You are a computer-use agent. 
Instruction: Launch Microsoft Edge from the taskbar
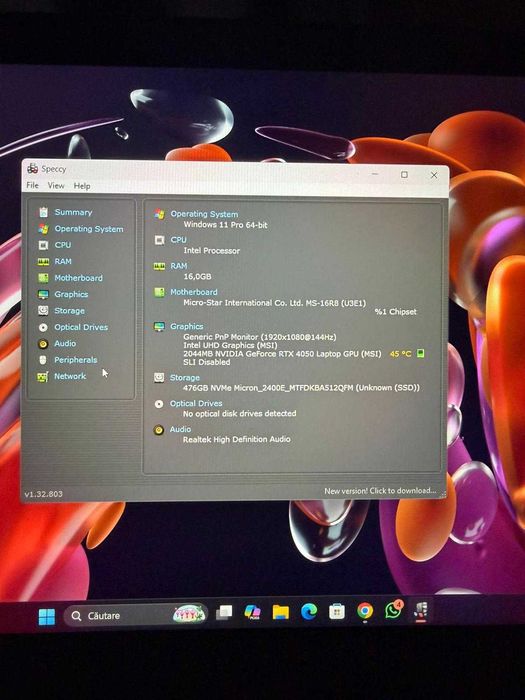pyautogui.click(x=309, y=611)
